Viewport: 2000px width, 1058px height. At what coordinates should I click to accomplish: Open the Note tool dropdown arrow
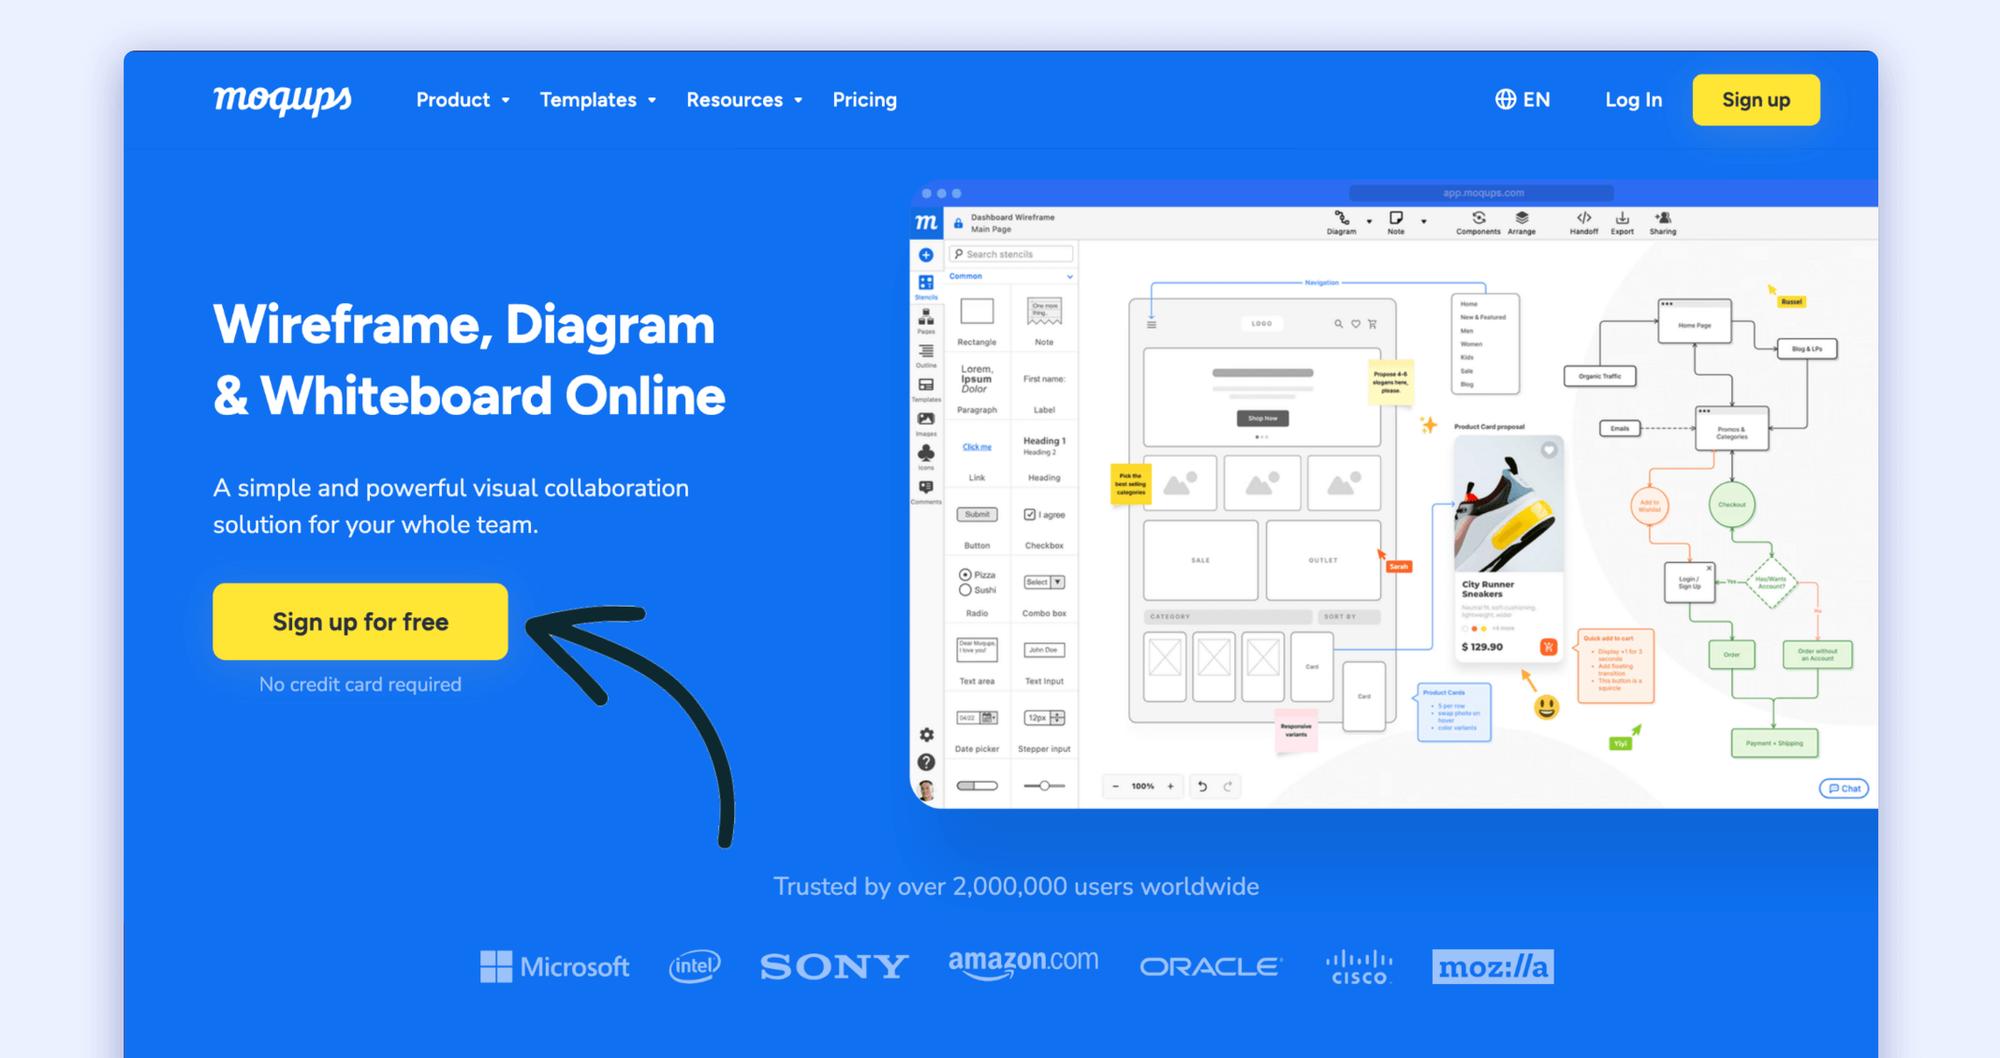(1424, 222)
